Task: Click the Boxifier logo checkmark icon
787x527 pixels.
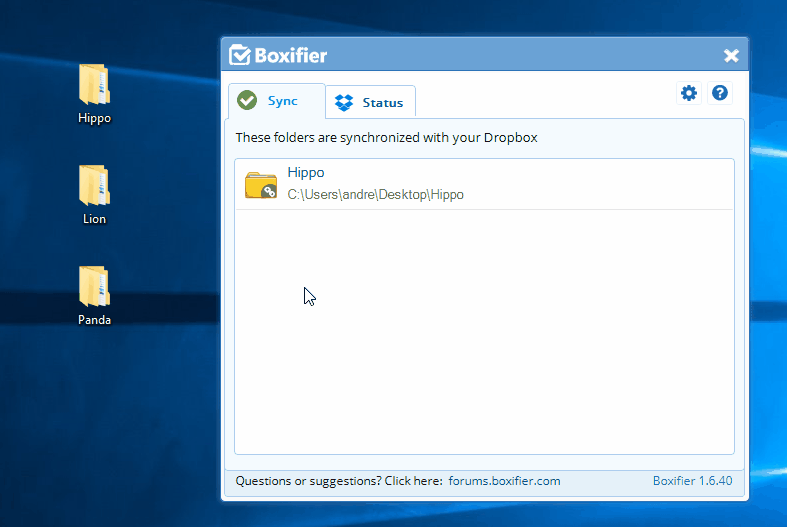Action: (x=240, y=55)
